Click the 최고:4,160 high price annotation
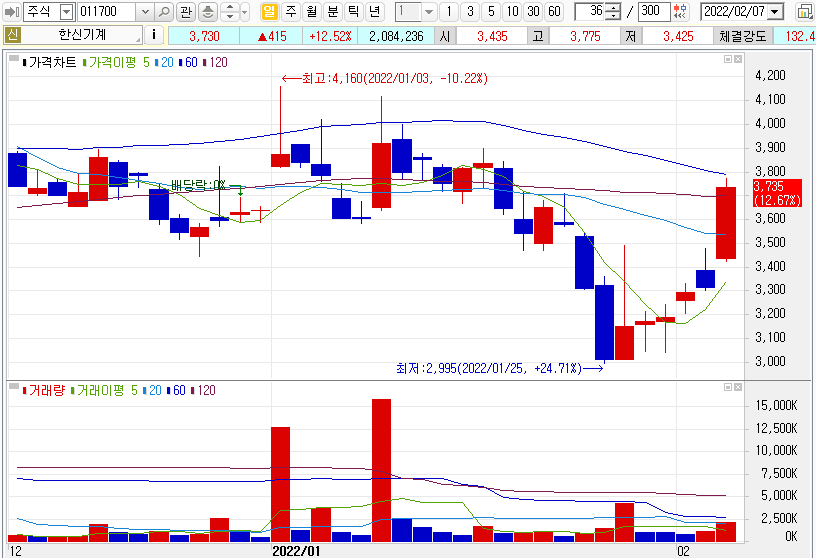 coord(385,79)
